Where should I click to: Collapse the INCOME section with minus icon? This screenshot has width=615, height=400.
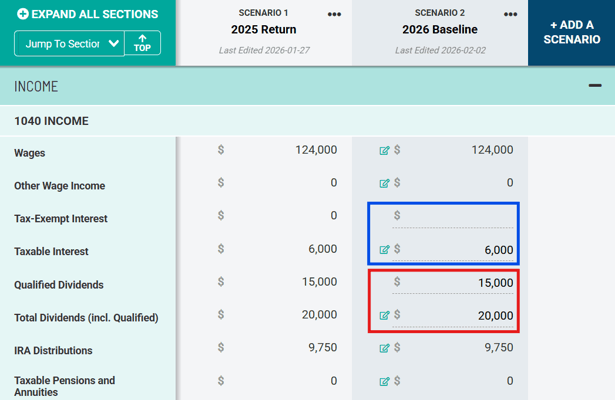pyautogui.click(x=595, y=86)
